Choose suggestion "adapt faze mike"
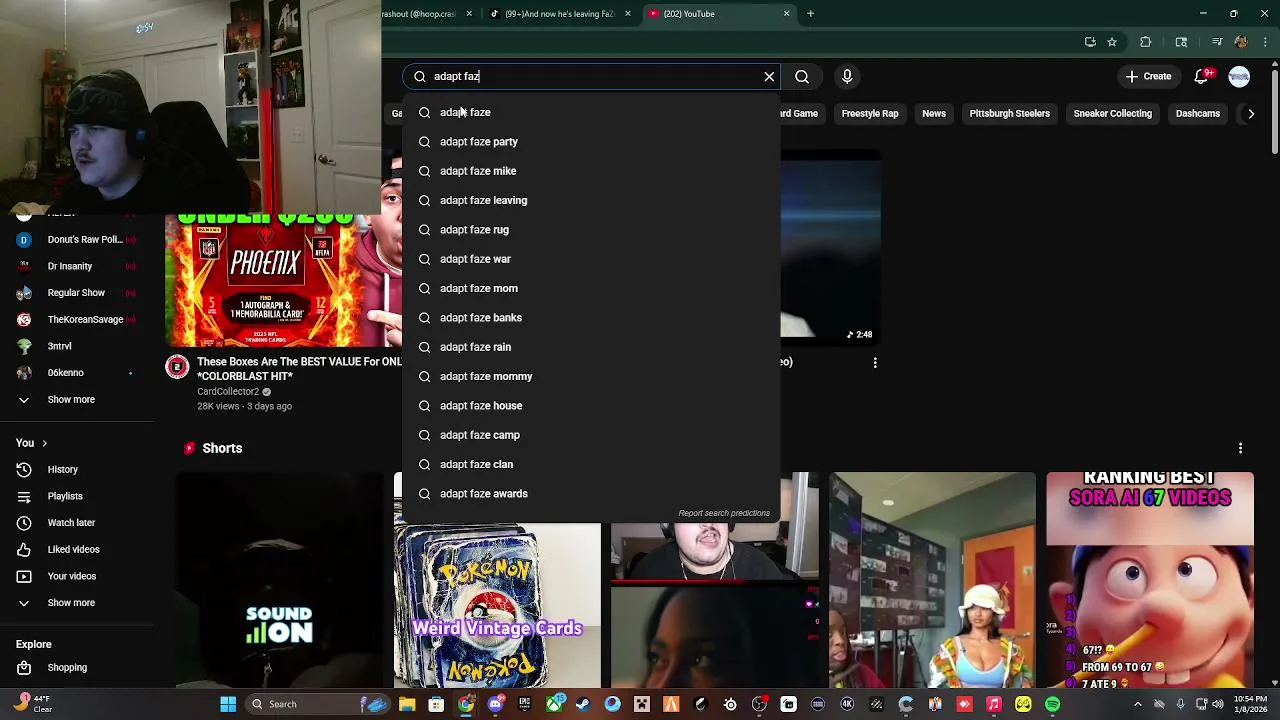The width and height of the screenshot is (1280, 720). point(591,171)
